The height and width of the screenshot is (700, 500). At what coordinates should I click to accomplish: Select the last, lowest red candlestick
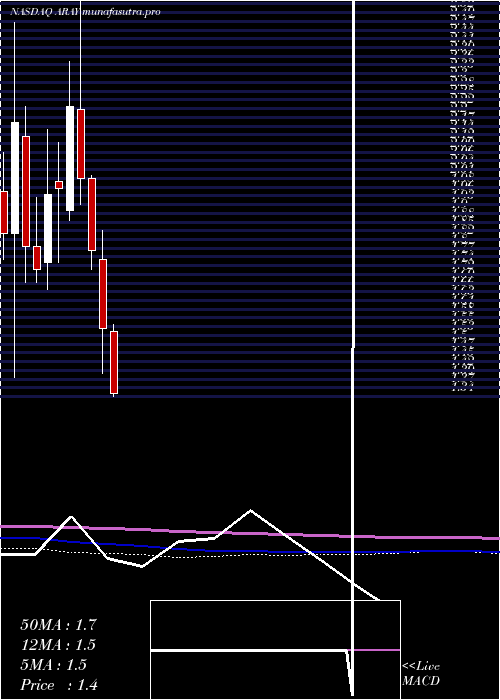tap(114, 362)
